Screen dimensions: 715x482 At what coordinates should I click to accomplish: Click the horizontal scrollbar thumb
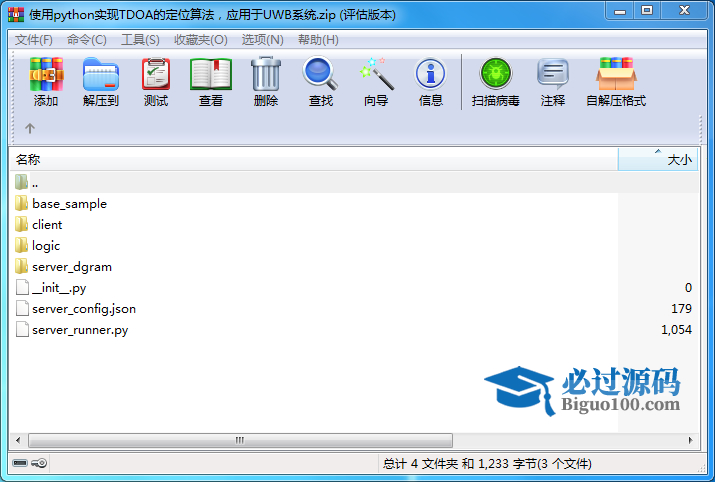(x=240, y=441)
